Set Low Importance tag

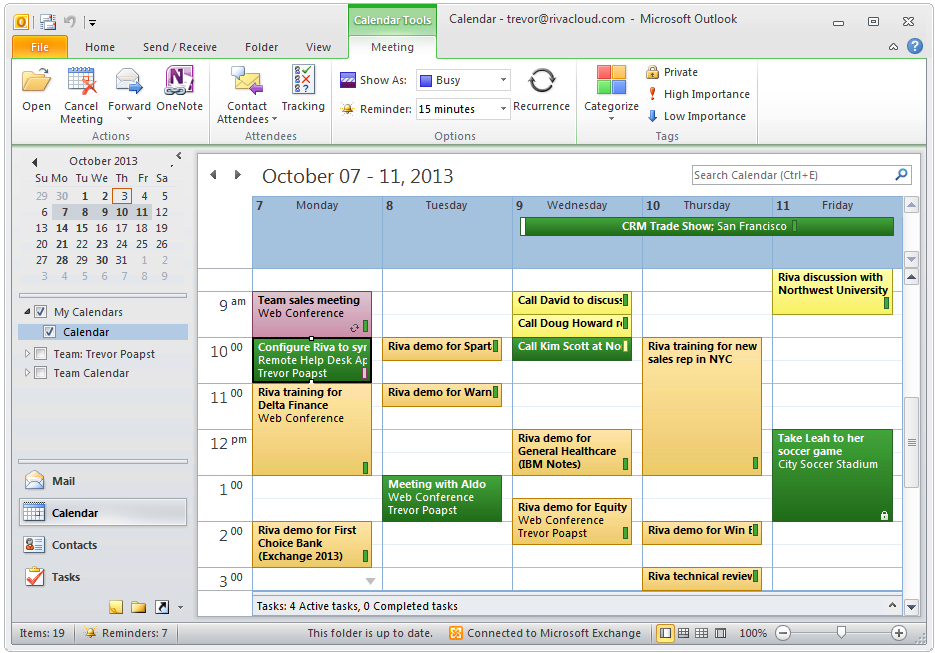(x=696, y=116)
